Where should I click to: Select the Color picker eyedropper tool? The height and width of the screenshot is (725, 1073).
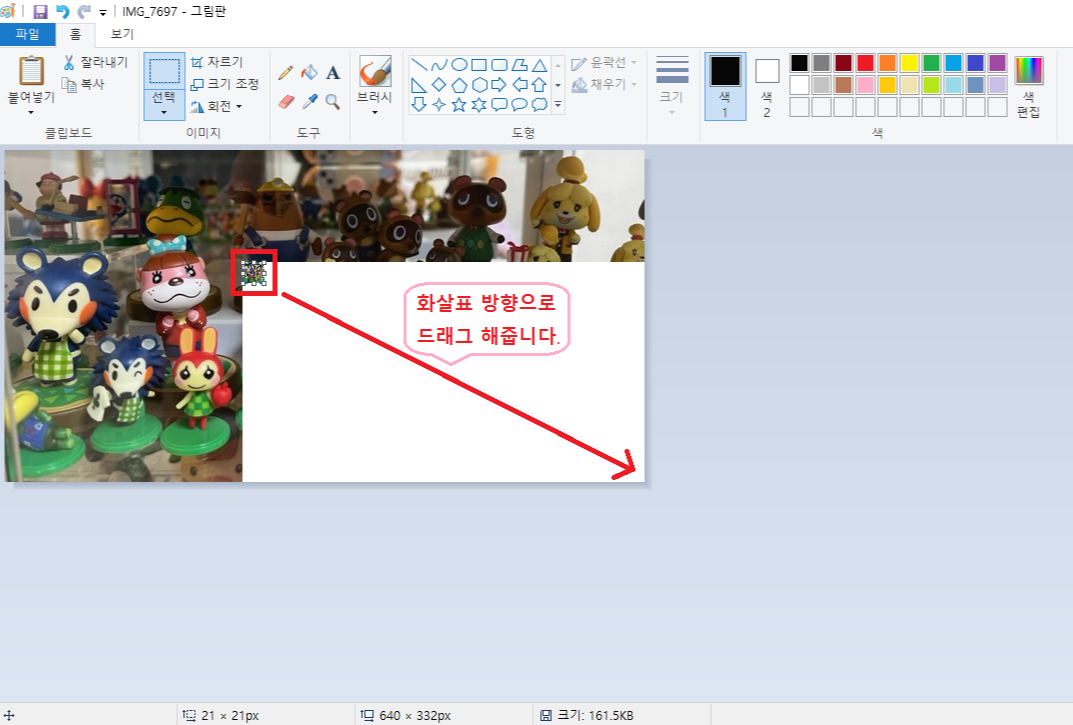click(310, 102)
